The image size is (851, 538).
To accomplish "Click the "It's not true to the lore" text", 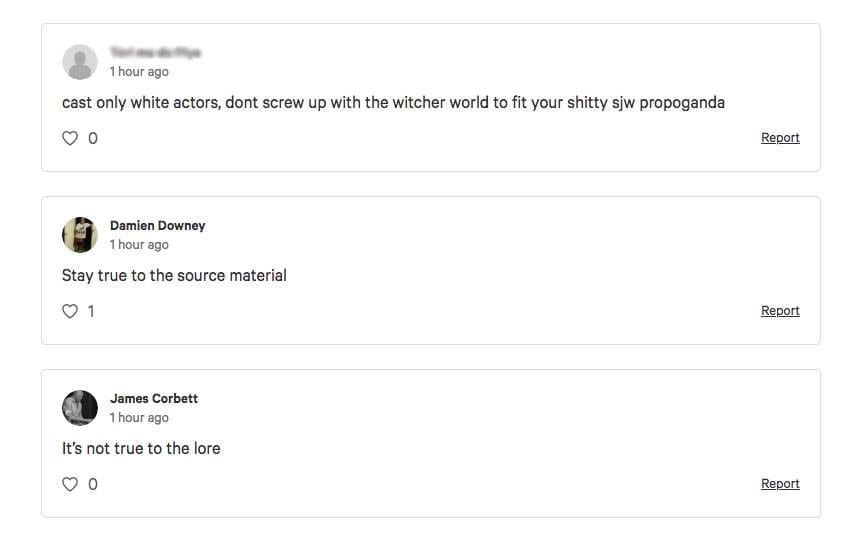I will point(141,448).
